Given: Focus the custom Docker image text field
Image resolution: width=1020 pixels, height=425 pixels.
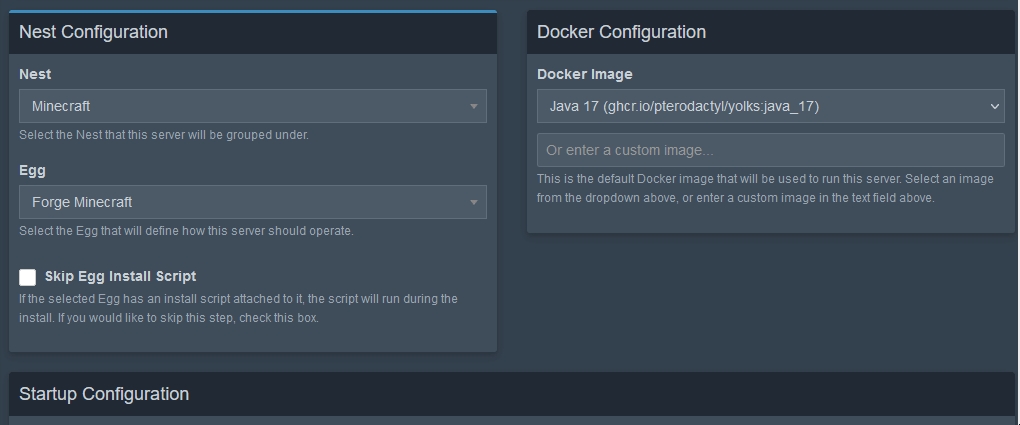Looking at the screenshot, I should click(770, 150).
